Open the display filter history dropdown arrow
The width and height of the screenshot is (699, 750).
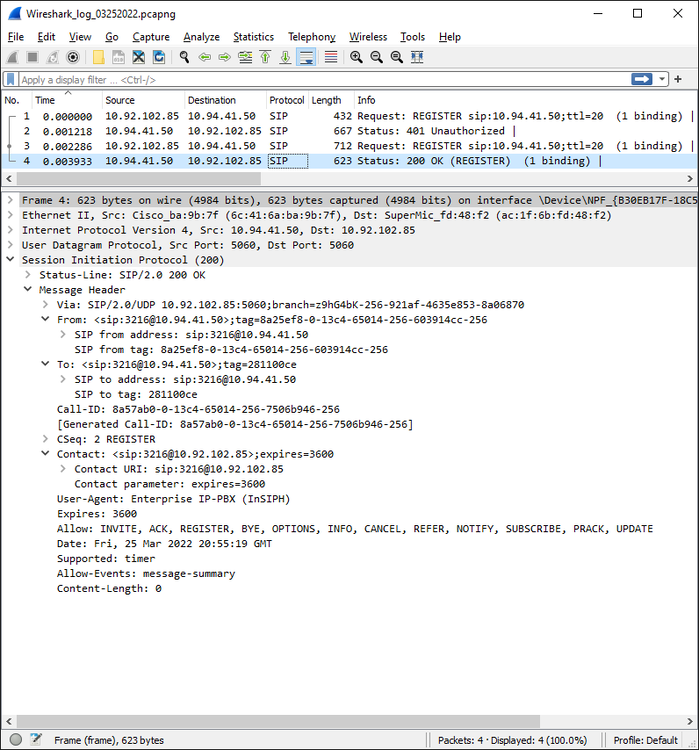[662, 79]
